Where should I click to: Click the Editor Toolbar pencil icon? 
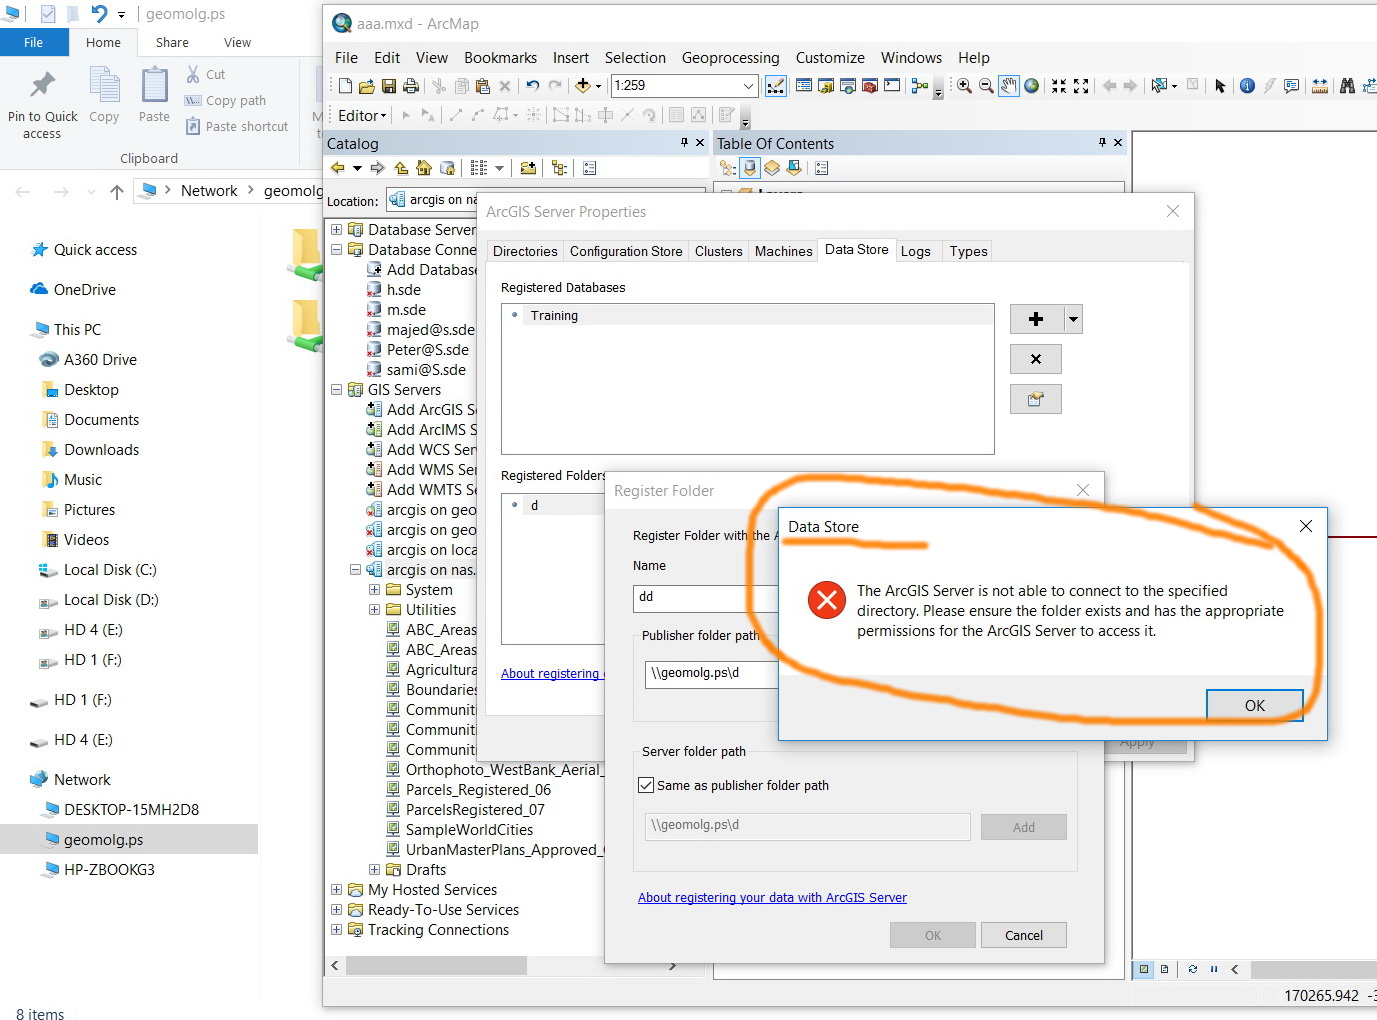click(x=776, y=86)
